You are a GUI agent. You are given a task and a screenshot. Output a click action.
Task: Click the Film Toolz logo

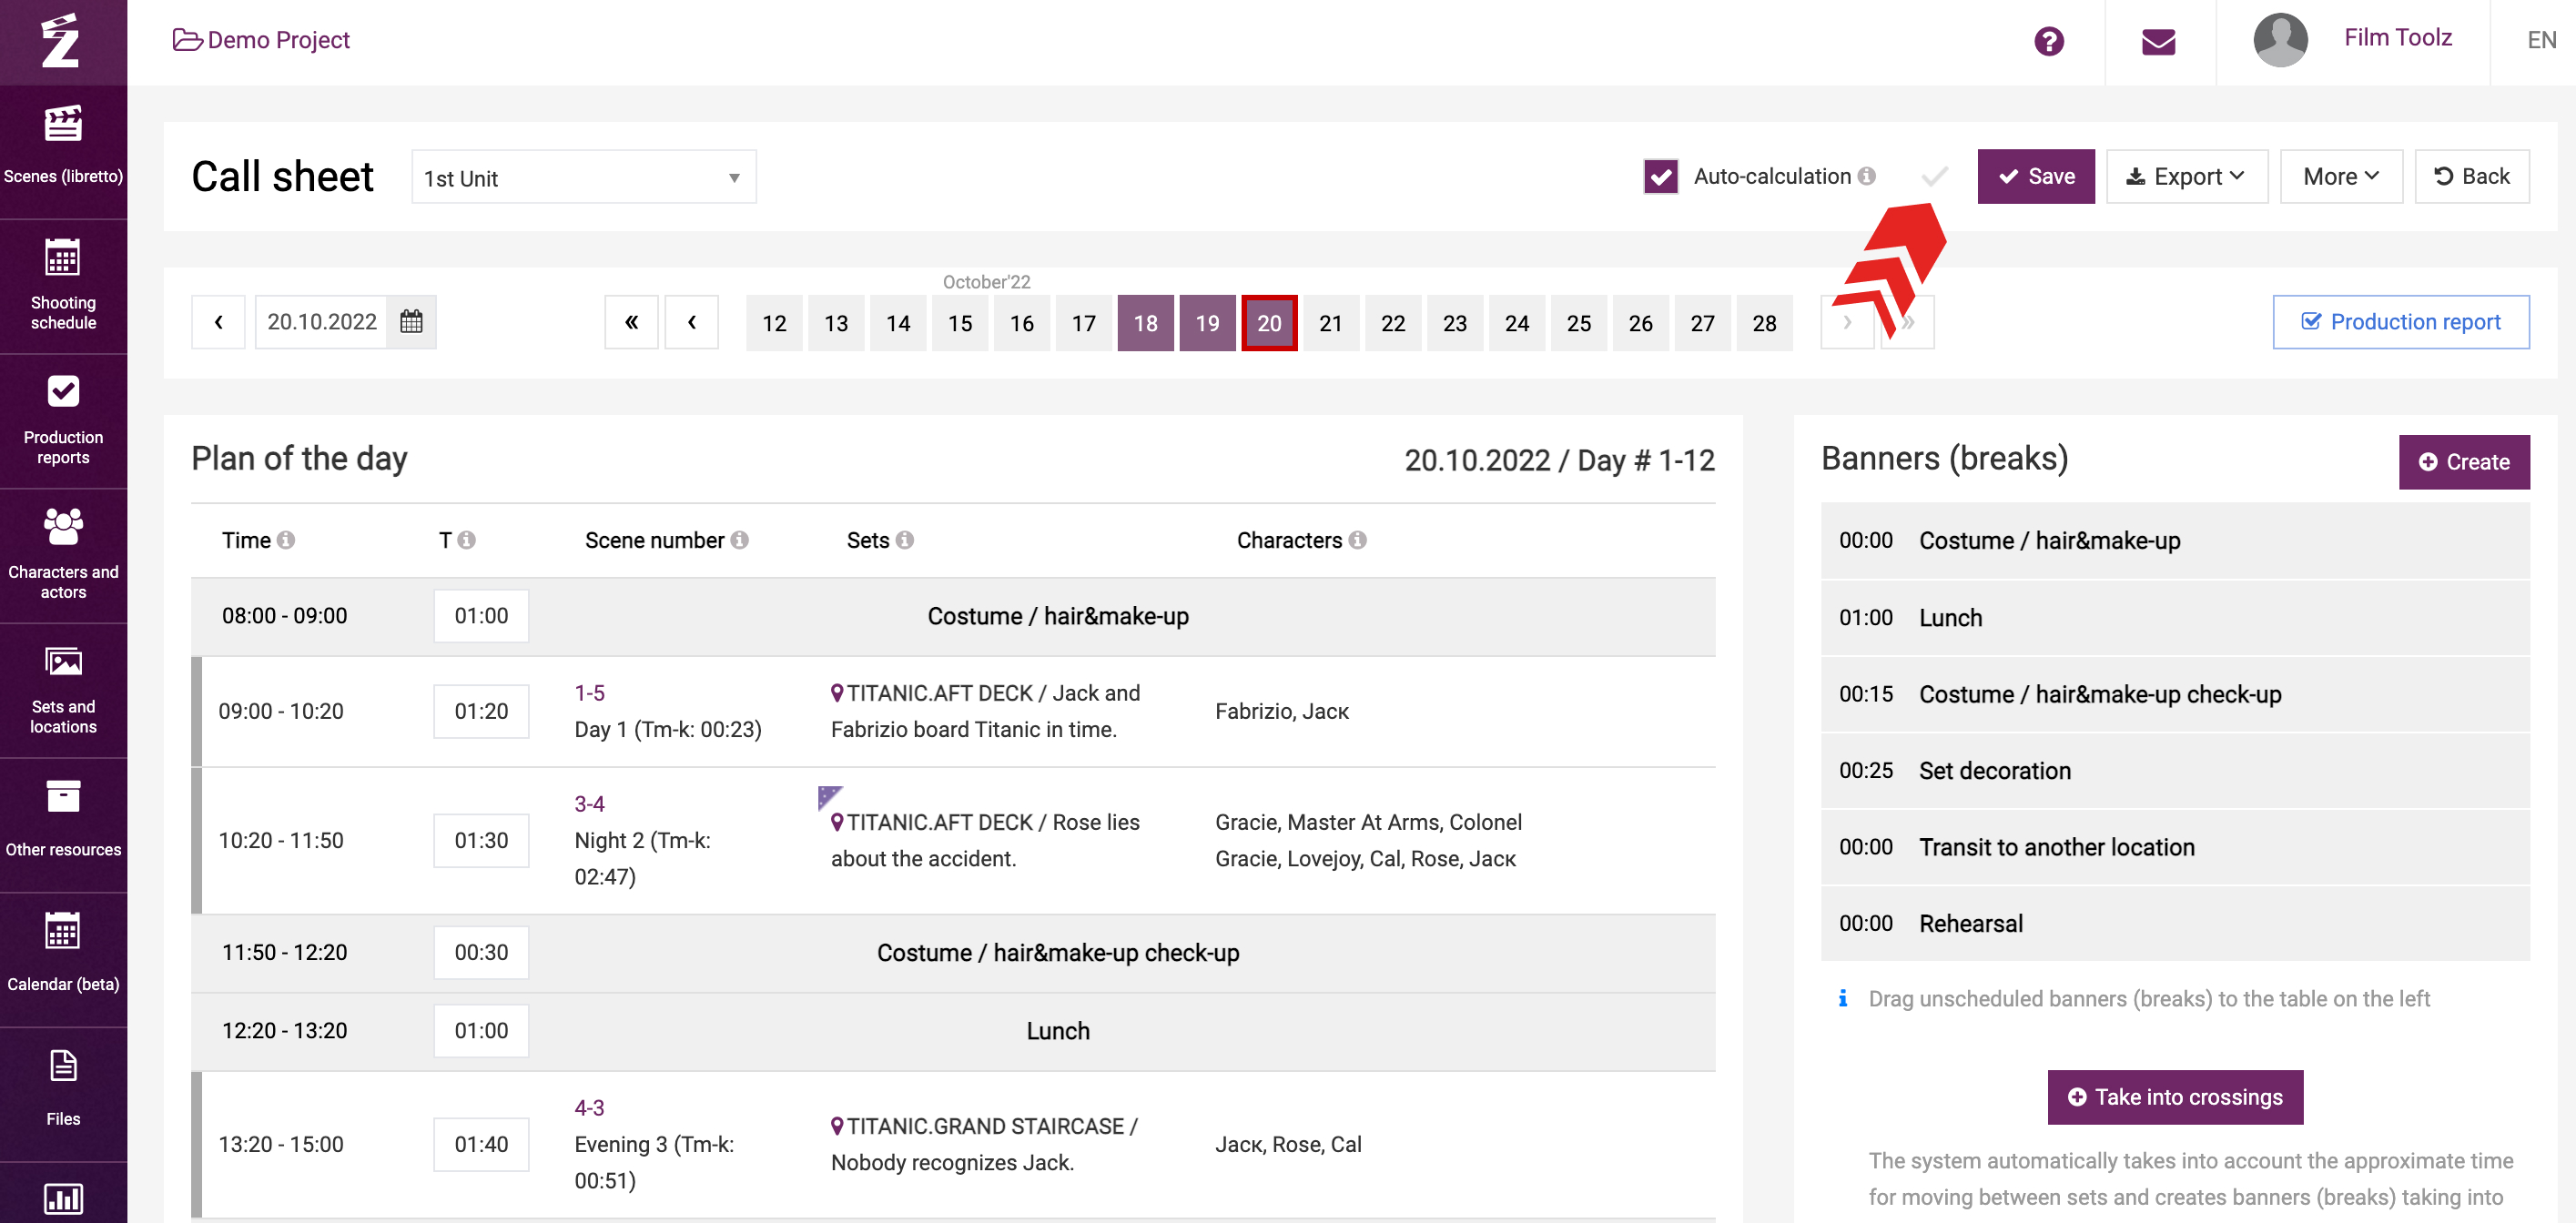click(x=61, y=41)
